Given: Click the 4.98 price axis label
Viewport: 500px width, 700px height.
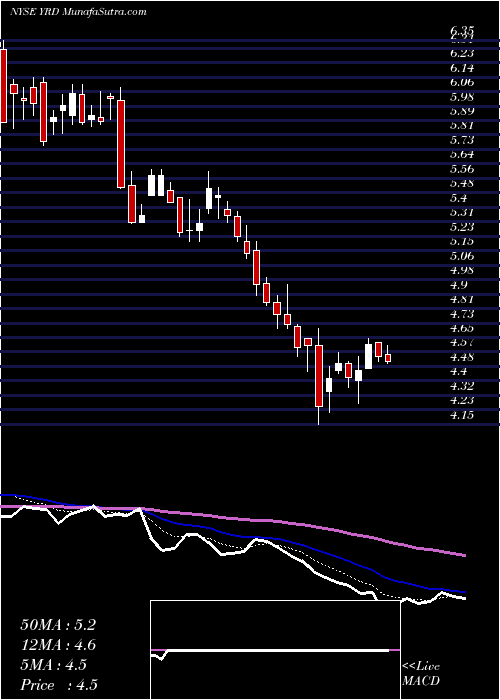Looking at the screenshot, I should click(x=462, y=271).
